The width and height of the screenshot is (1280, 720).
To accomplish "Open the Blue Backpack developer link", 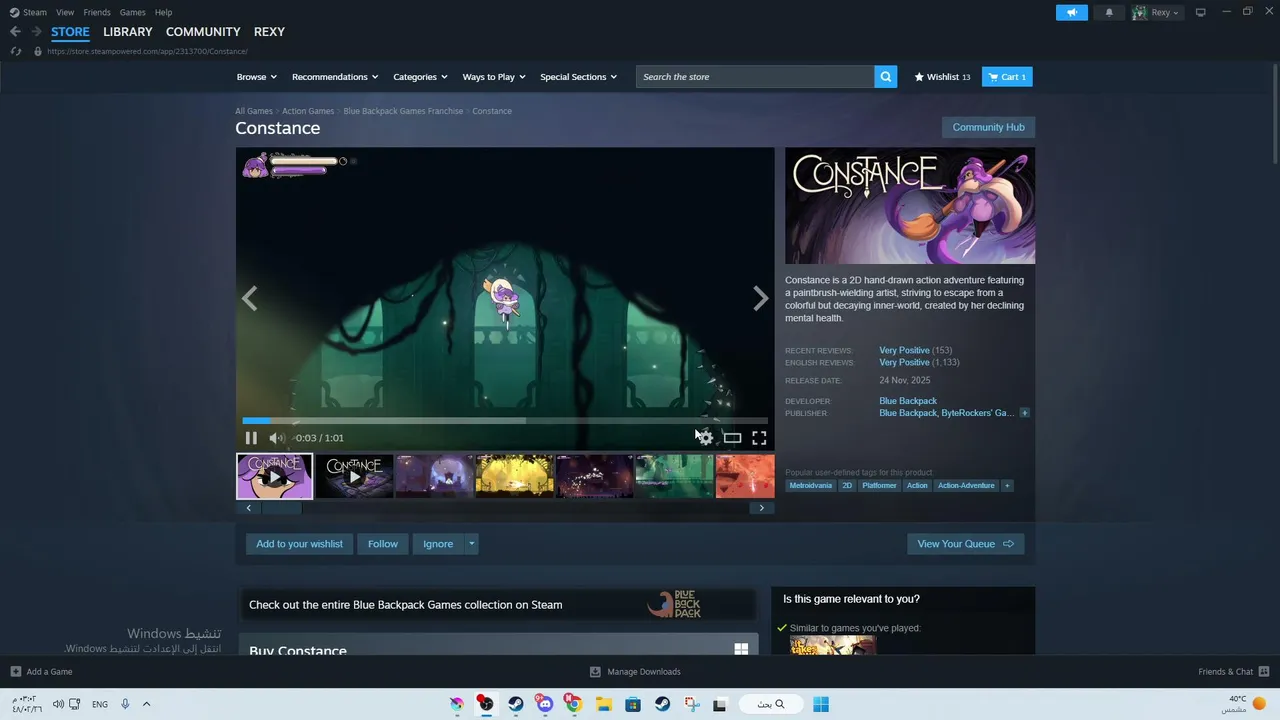I will point(908,401).
